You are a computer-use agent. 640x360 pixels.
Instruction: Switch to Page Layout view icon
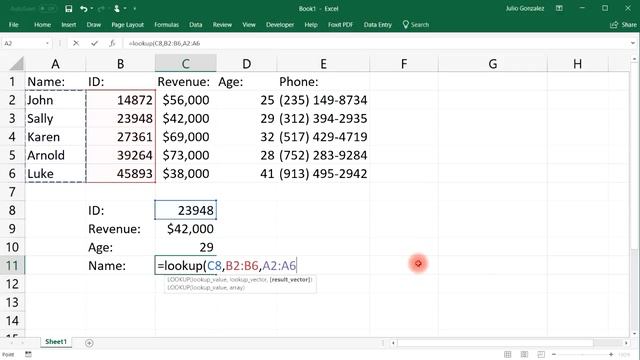point(524,354)
